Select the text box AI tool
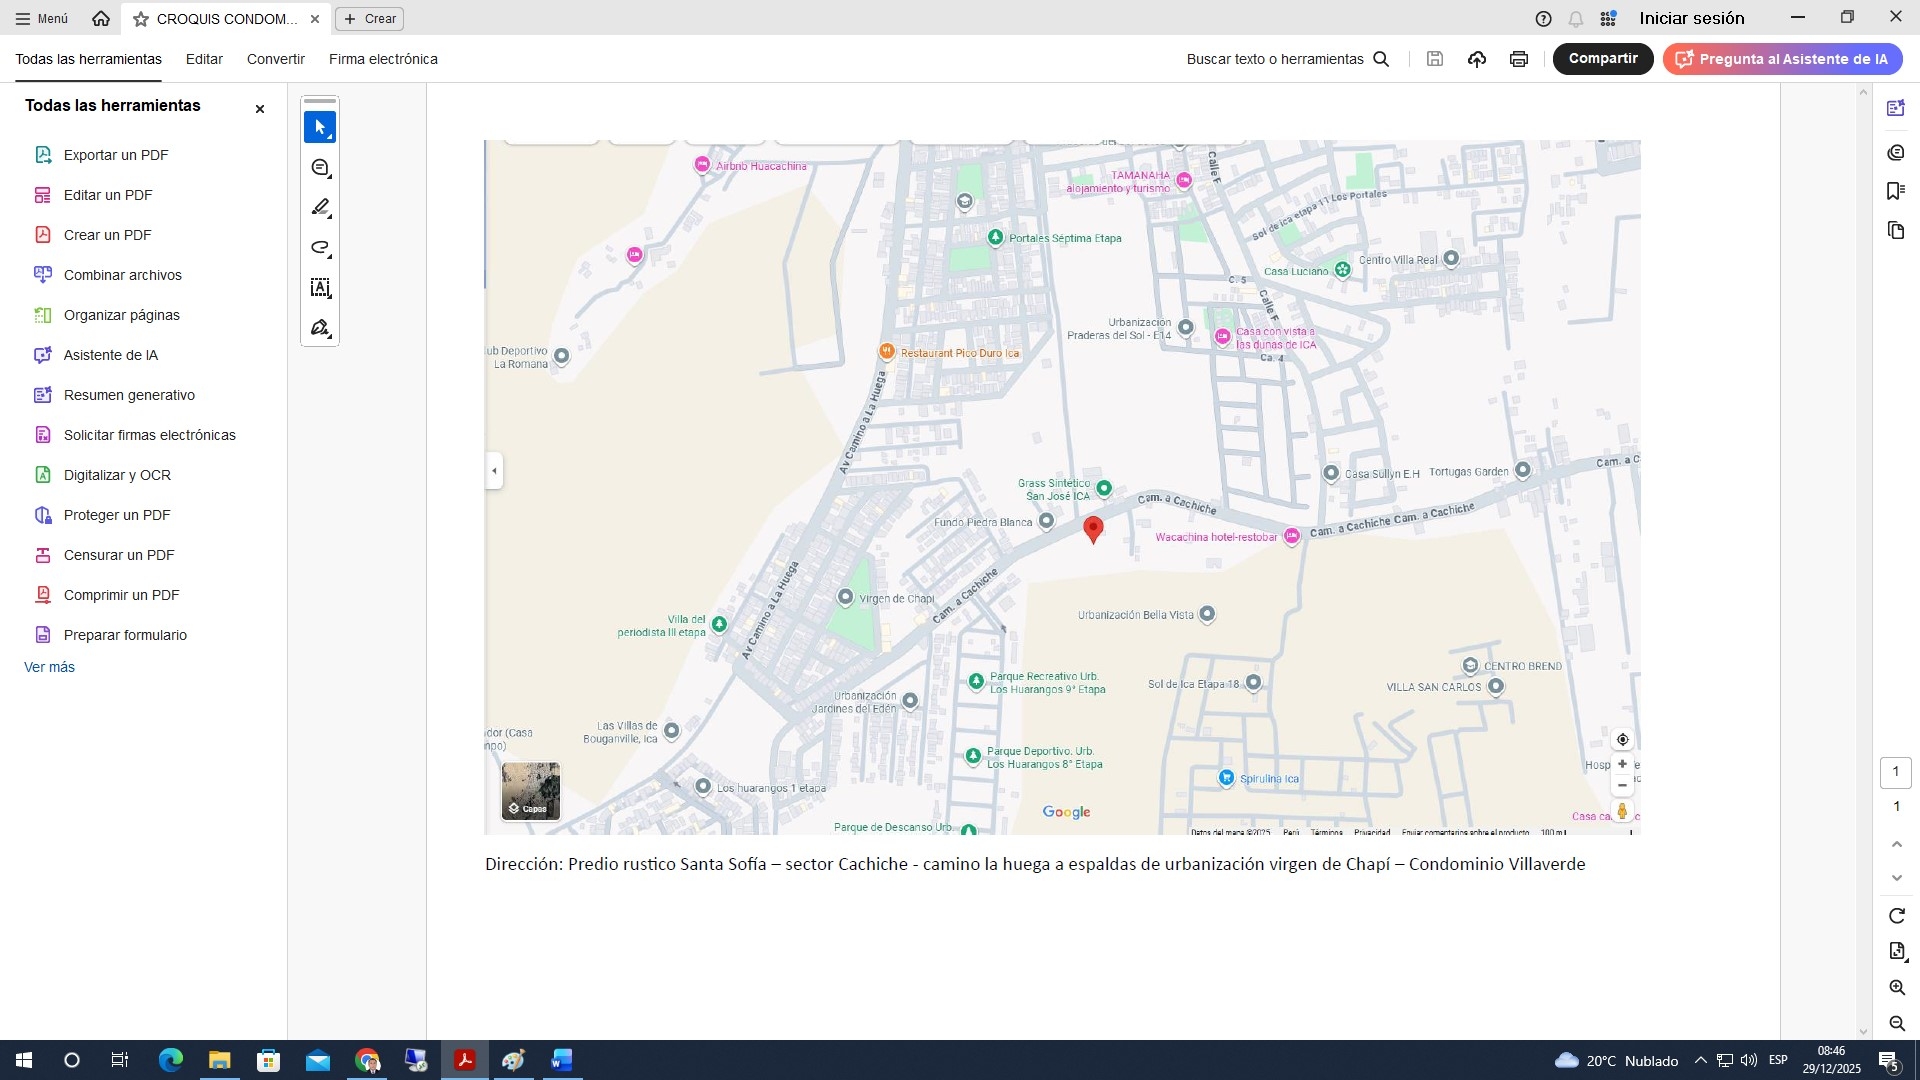The width and height of the screenshot is (1920, 1080). 320,288
